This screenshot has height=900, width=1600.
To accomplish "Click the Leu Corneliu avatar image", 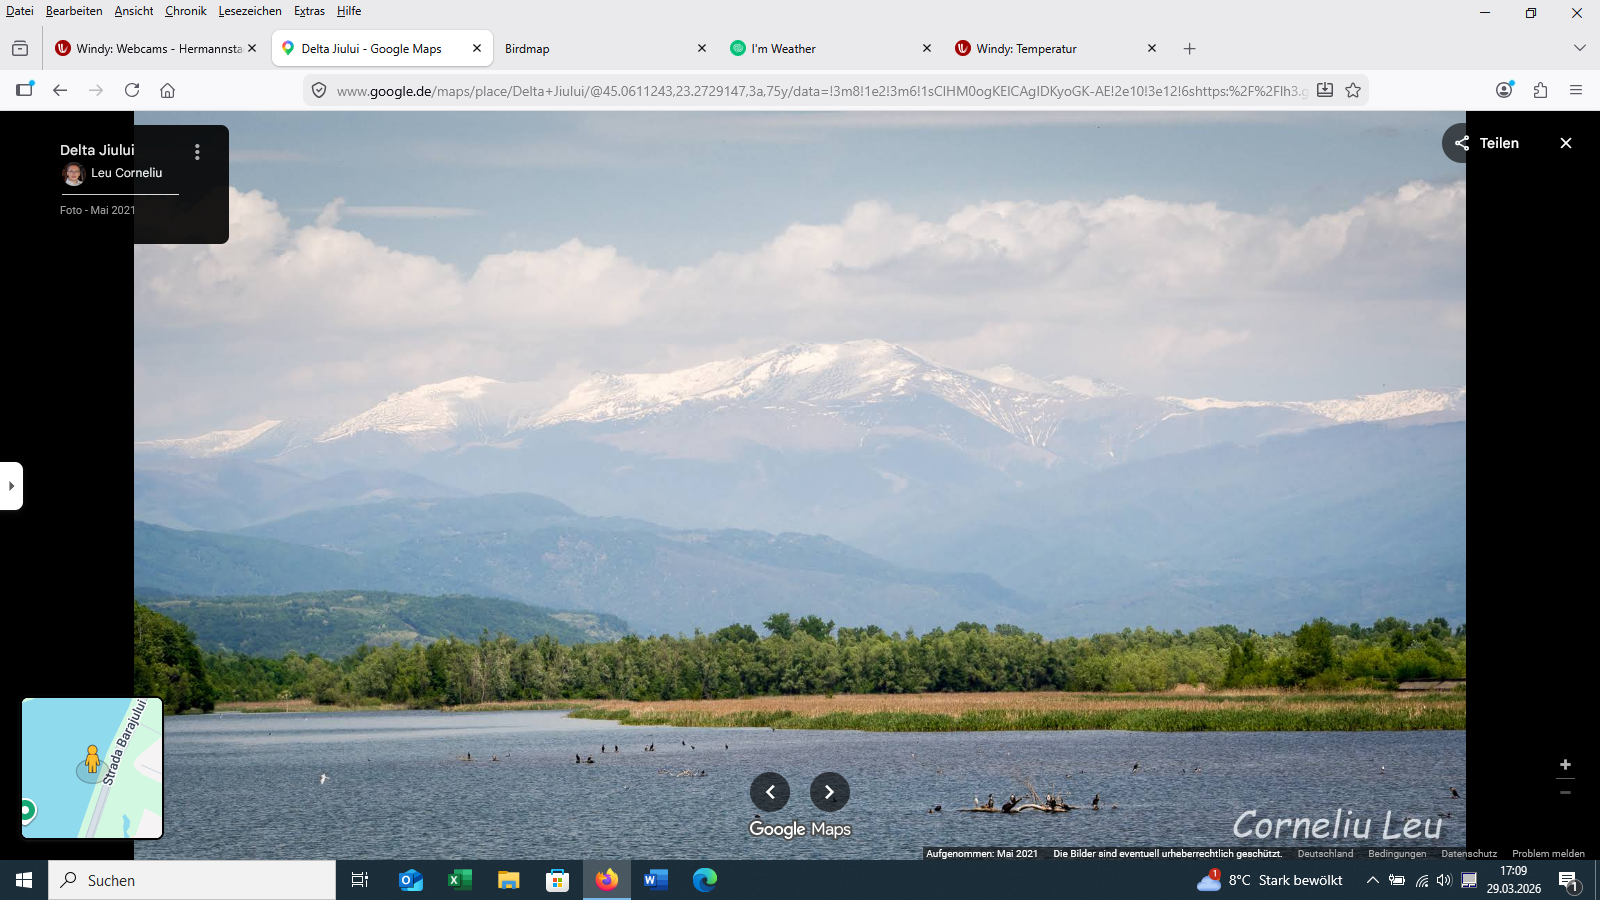I will (73, 174).
